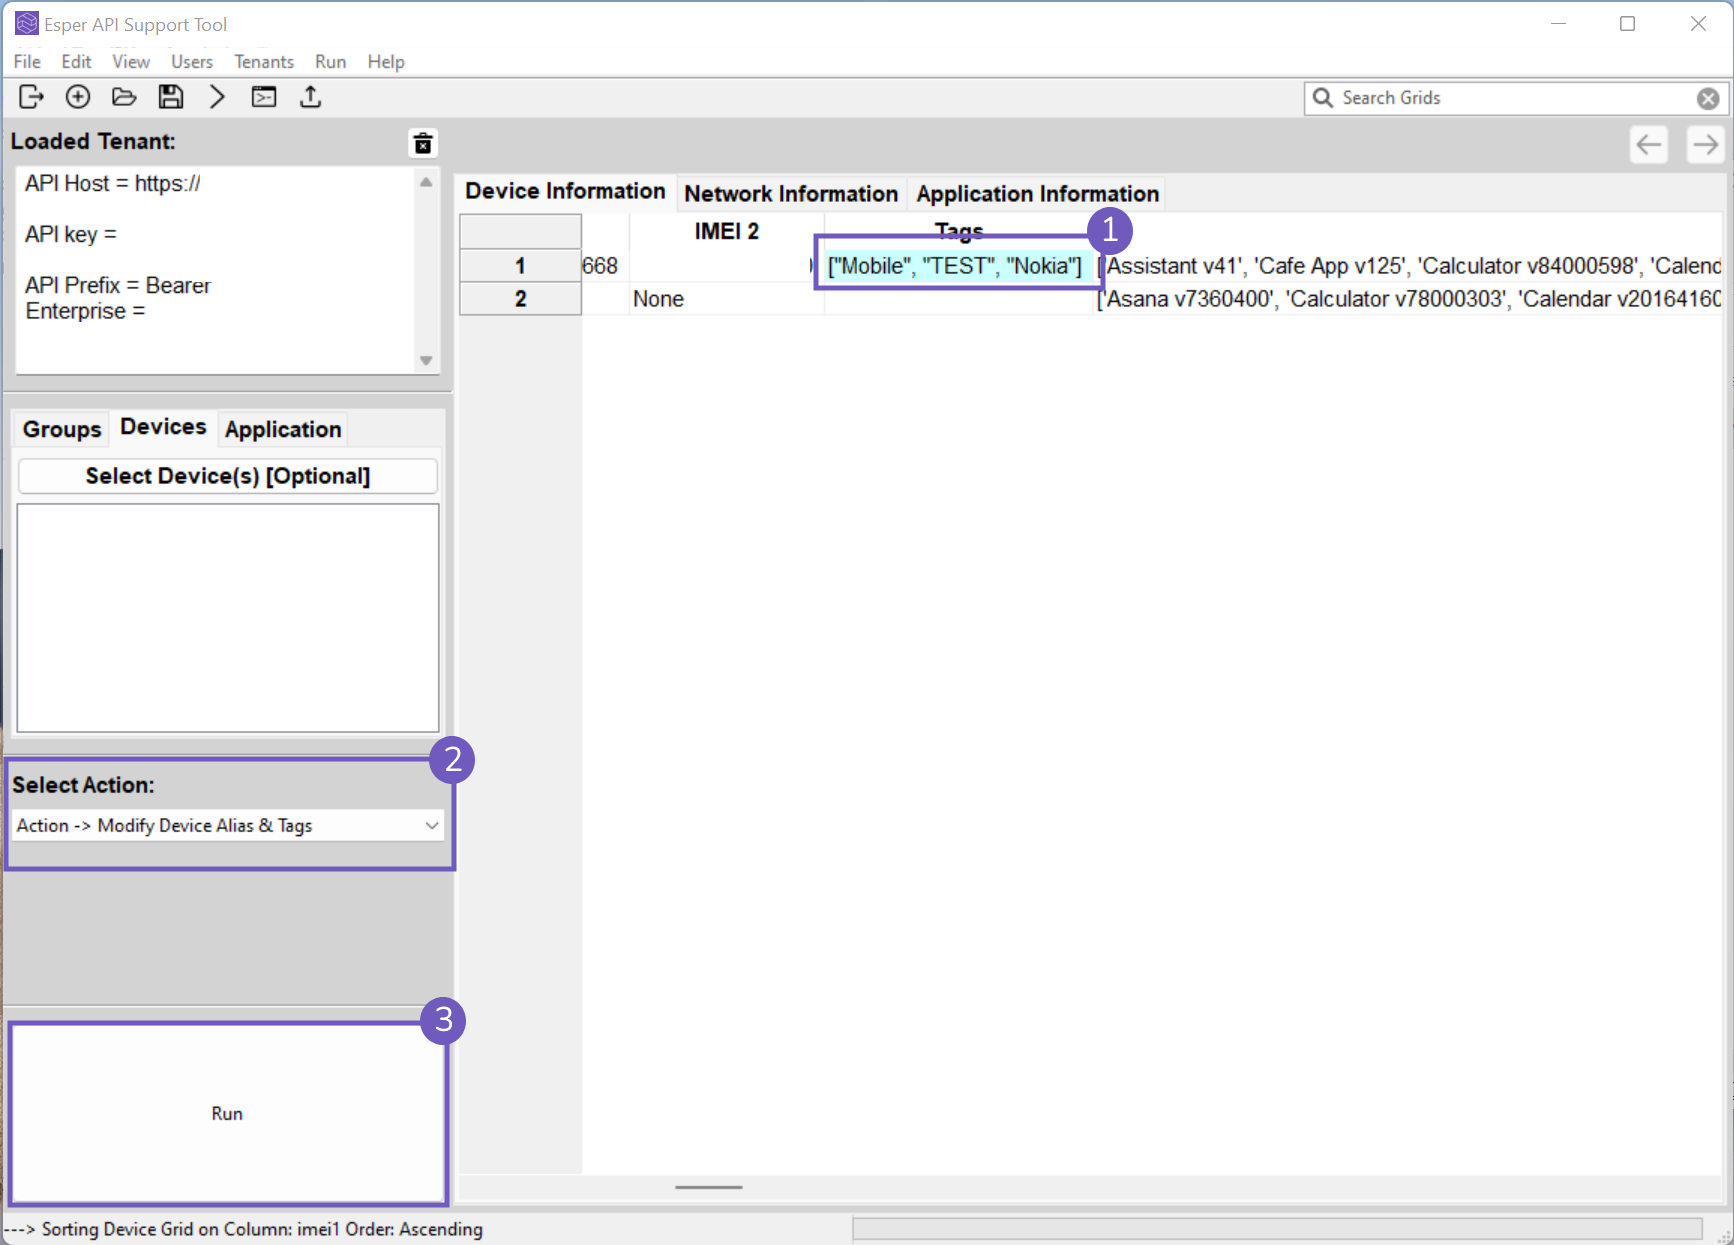Clear the search using the X icon
The height and width of the screenshot is (1245, 1734).
[x=1707, y=97]
